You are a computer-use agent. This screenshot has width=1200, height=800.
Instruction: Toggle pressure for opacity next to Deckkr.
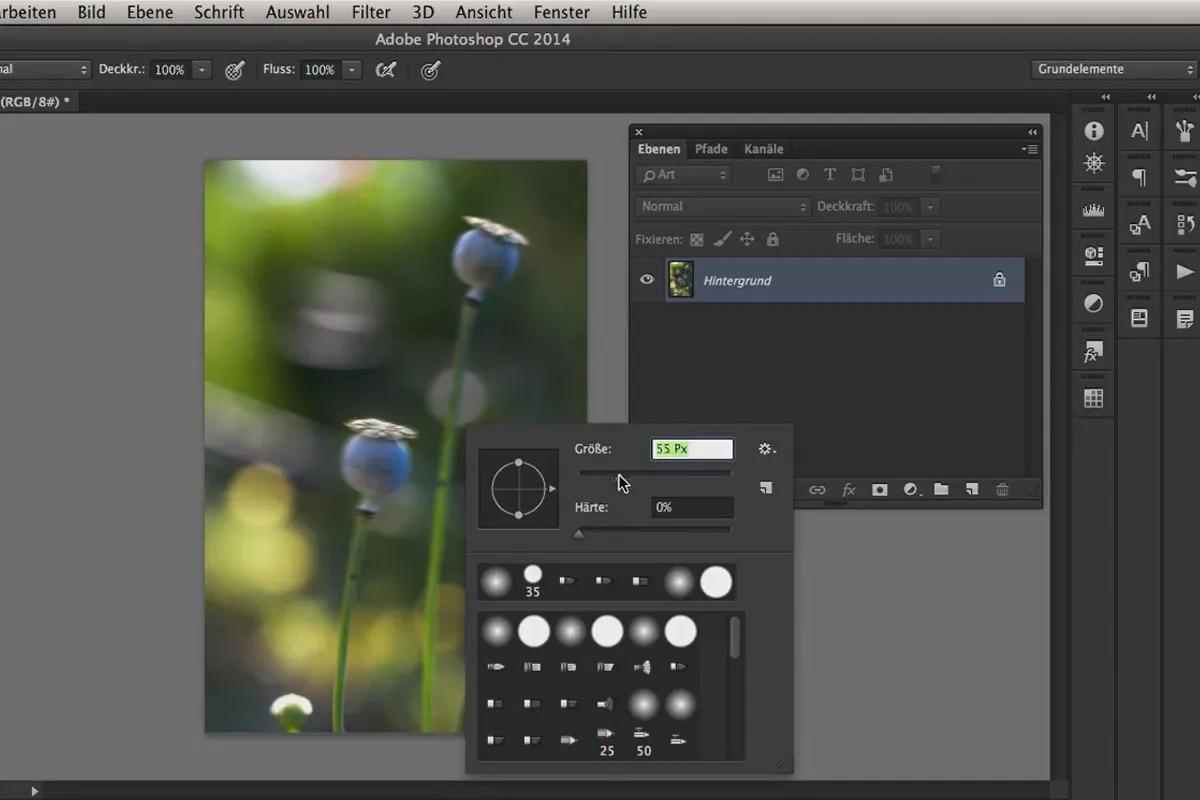(x=235, y=70)
